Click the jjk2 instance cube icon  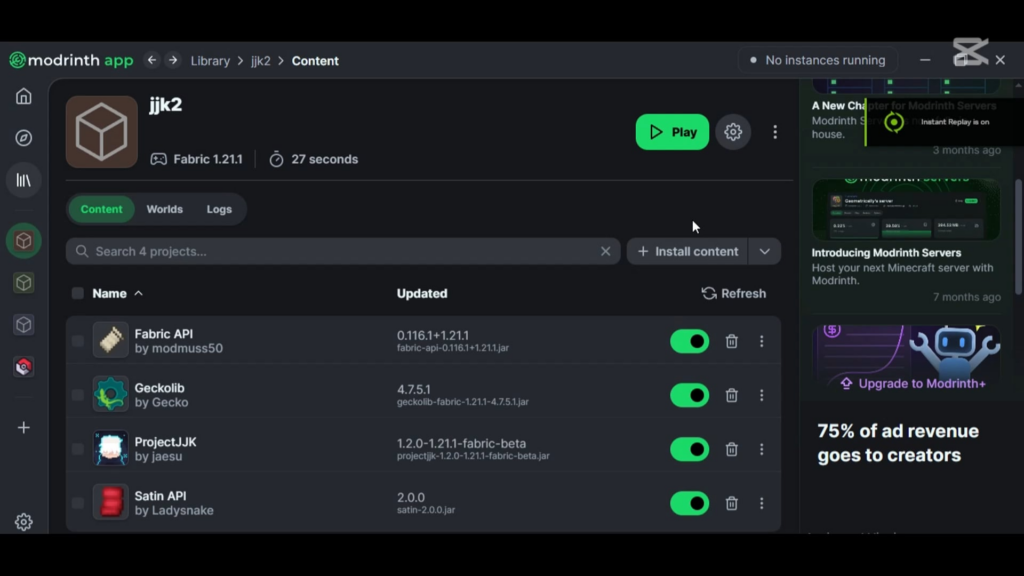point(102,132)
